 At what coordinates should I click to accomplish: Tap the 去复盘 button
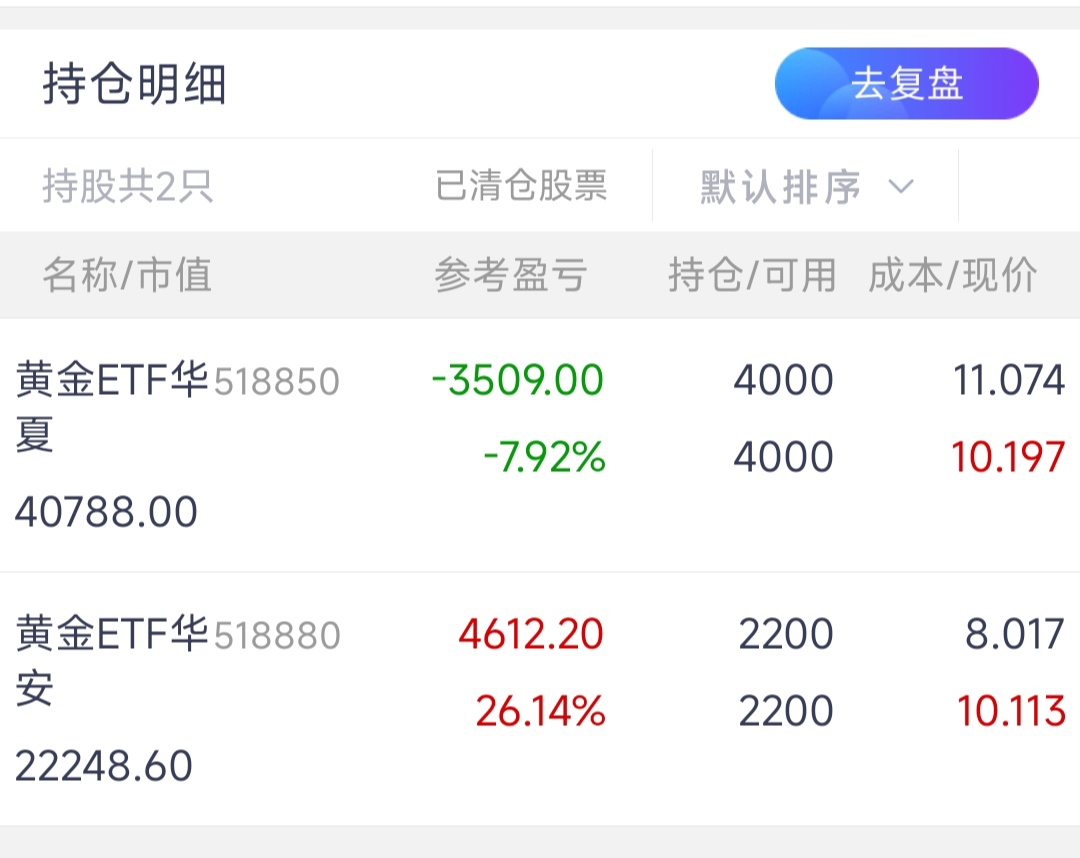pyautogui.click(x=906, y=84)
